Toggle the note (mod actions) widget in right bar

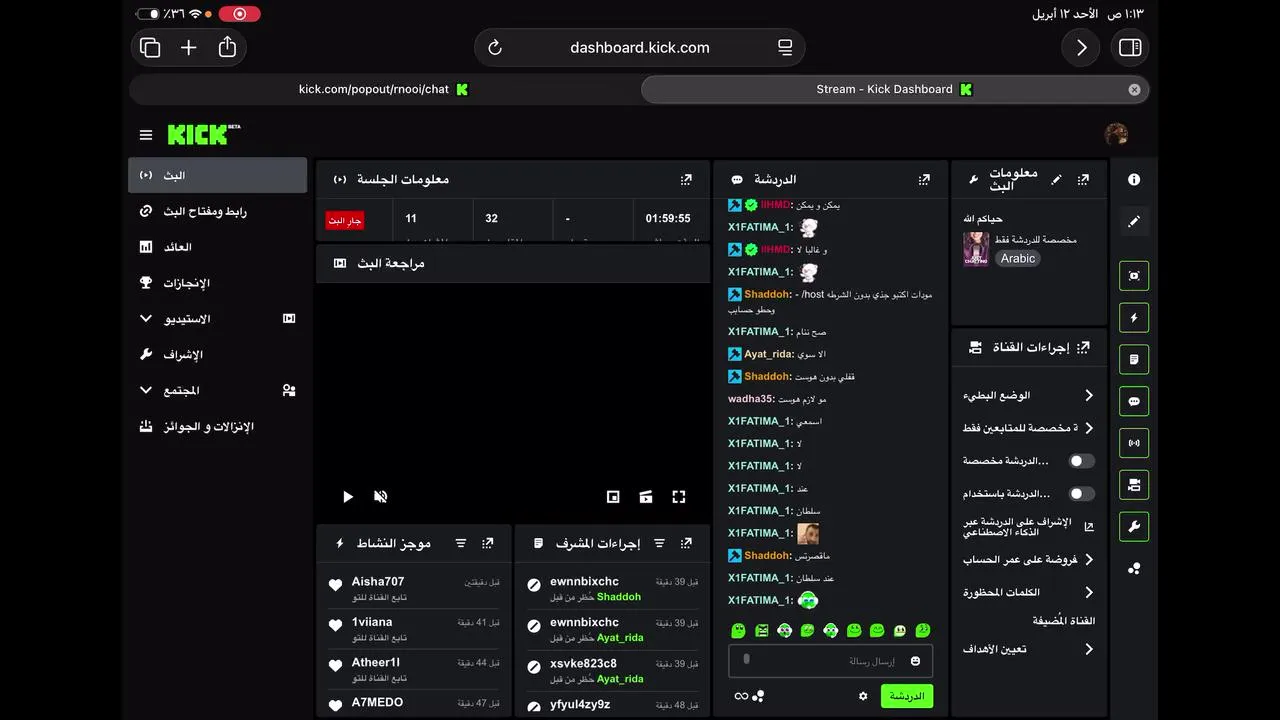pyautogui.click(x=1134, y=359)
